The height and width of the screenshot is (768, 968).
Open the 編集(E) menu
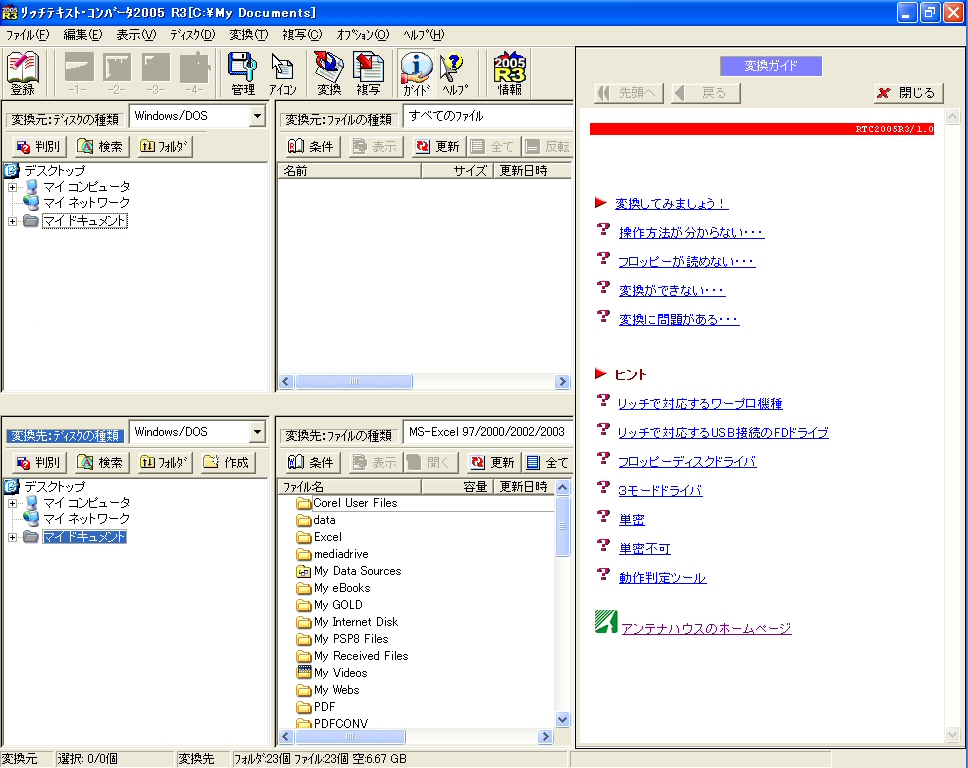point(83,35)
